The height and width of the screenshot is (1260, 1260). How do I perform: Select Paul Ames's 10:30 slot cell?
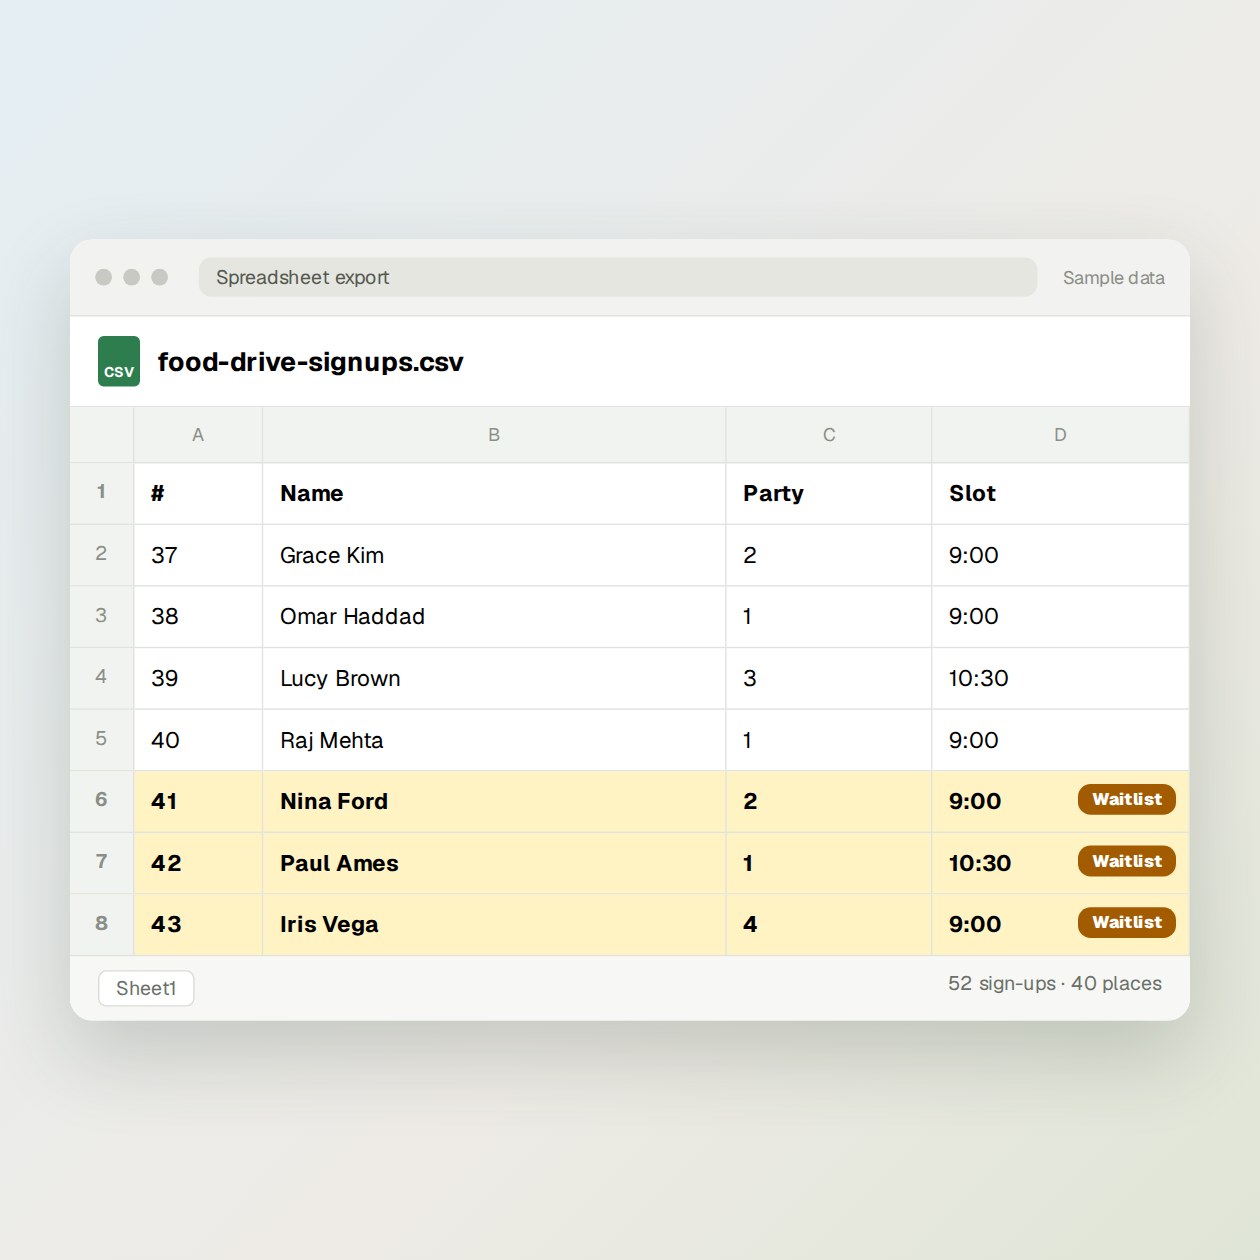[1060, 863]
